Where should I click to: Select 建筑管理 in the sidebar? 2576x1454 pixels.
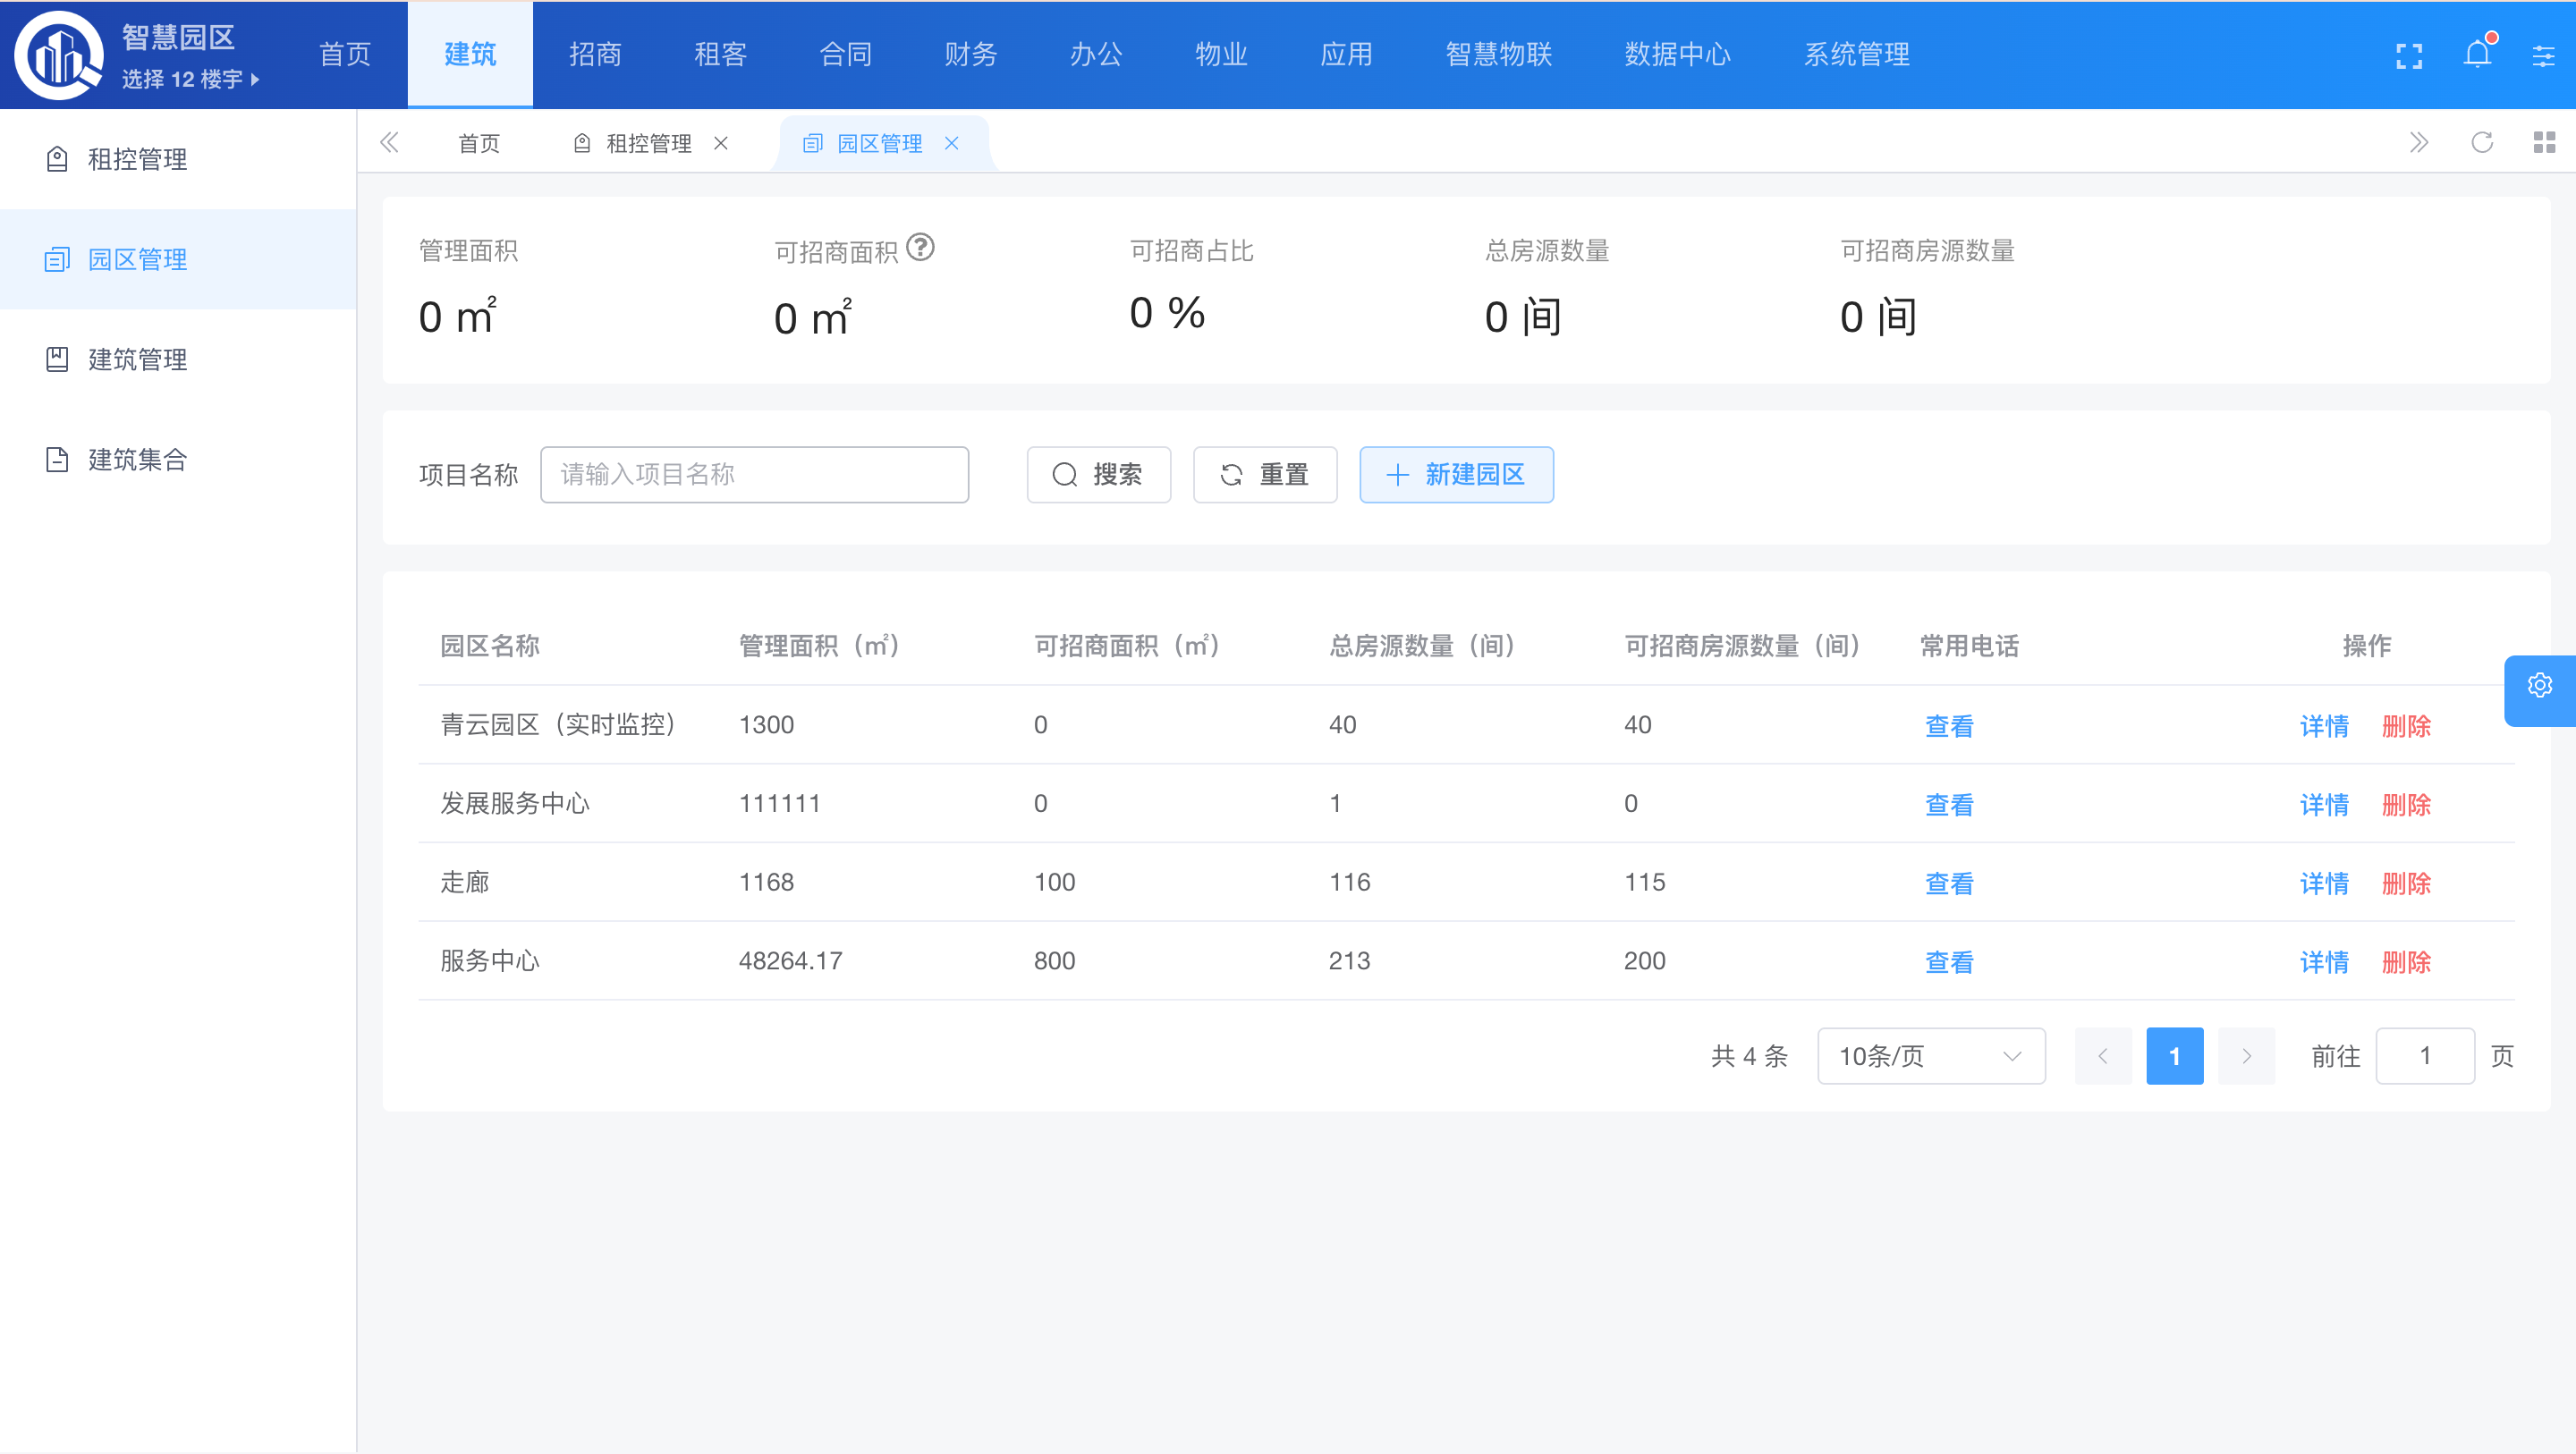coord(137,359)
